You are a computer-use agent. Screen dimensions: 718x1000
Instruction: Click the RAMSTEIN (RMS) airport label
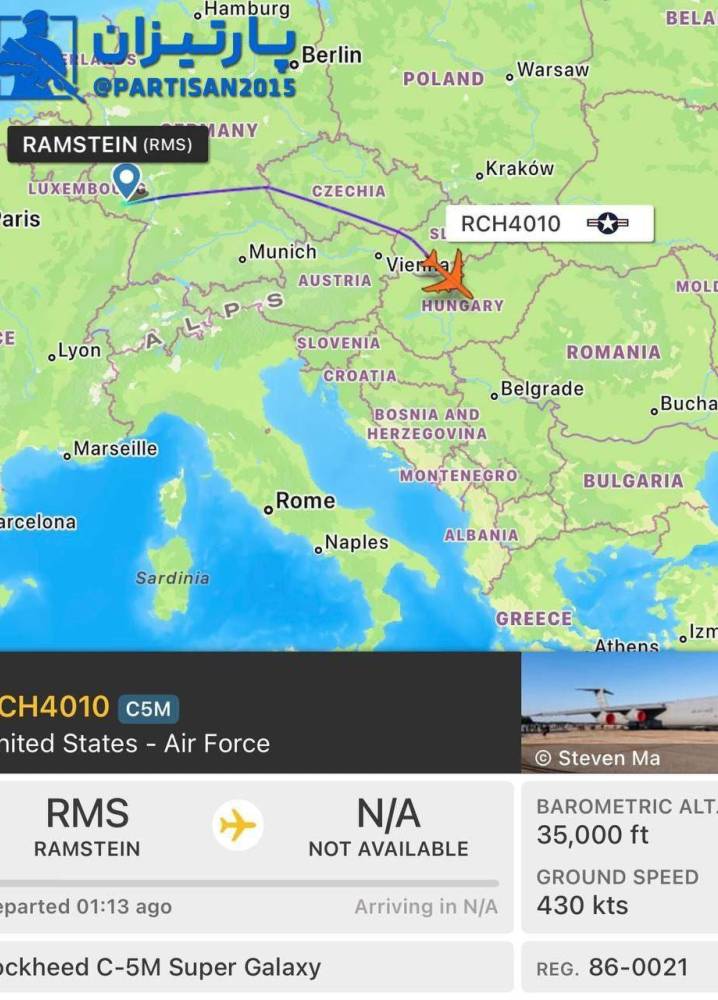[108, 145]
